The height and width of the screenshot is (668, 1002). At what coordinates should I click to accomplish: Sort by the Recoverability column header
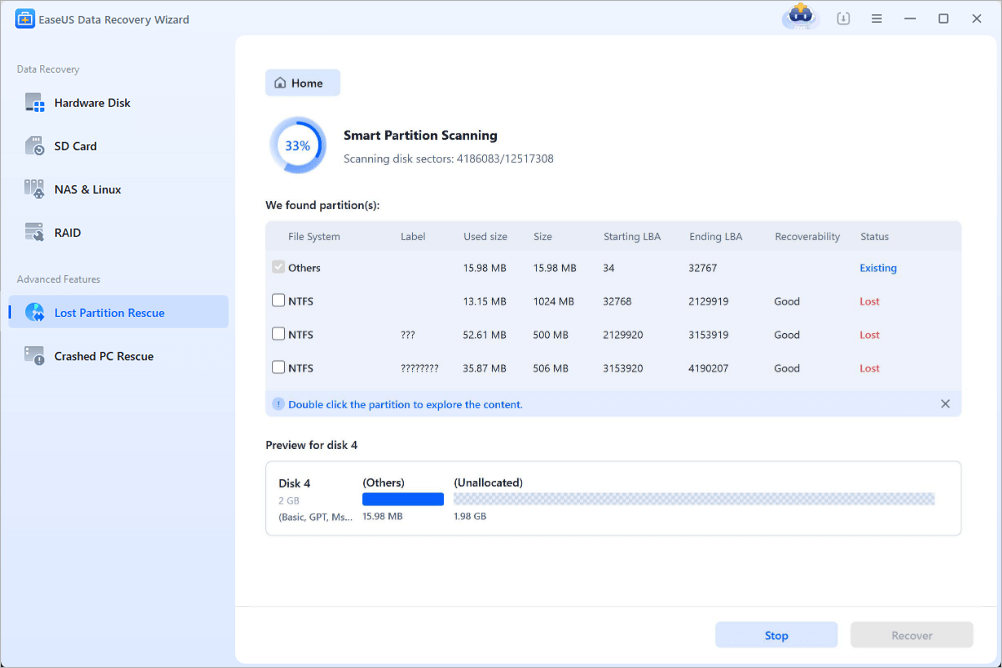tap(807, 237)
